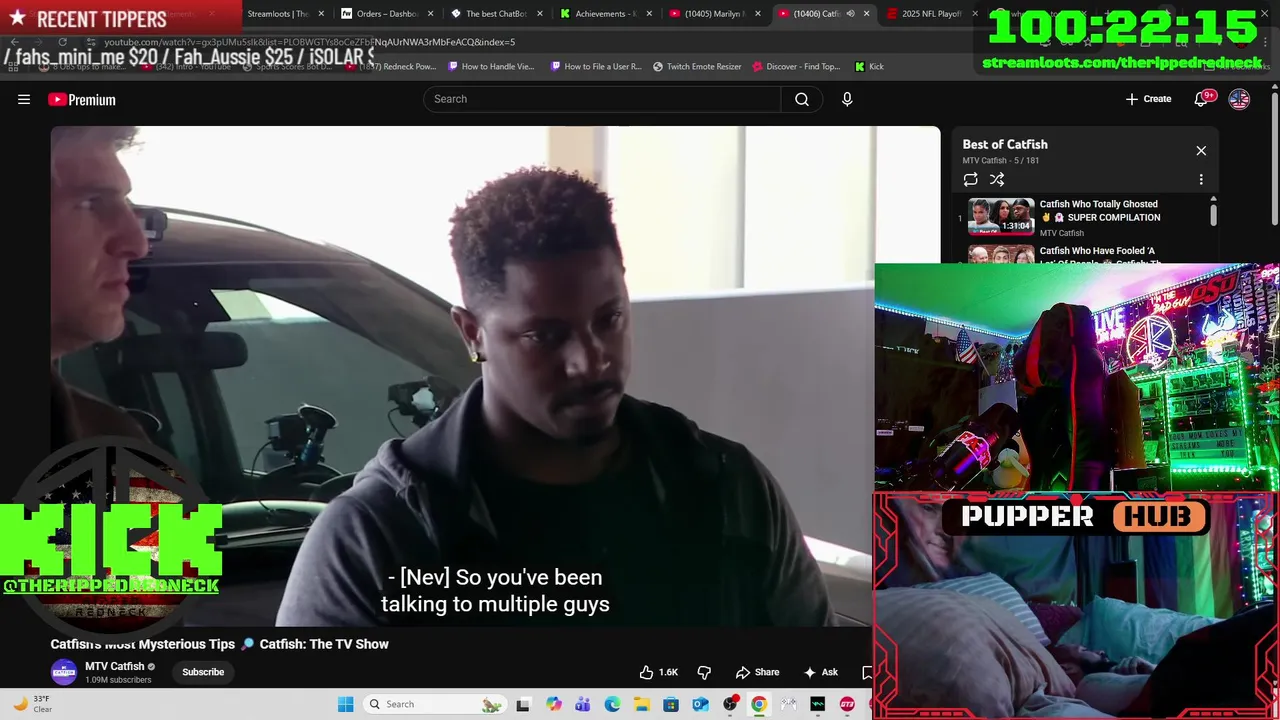The image size is (1280, 720).
Task: Open the account avatar menu
Action: [x=1239, y=99]
